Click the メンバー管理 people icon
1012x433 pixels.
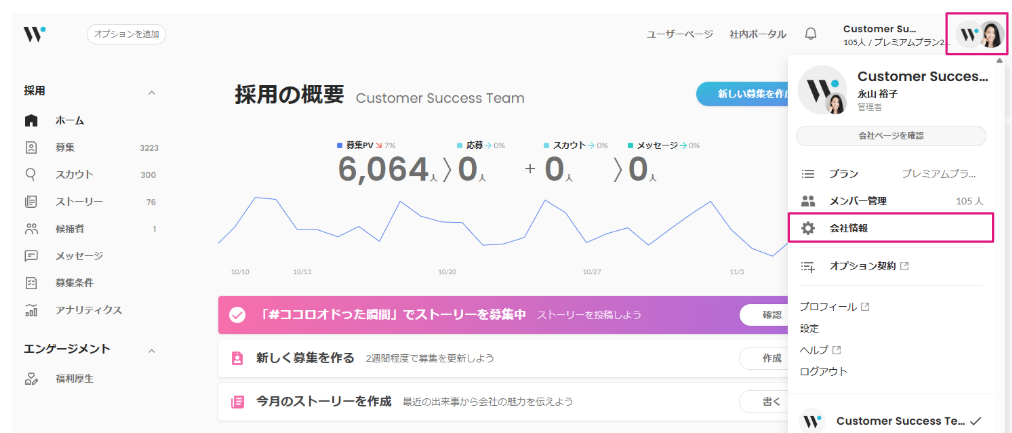pyautogui.click(x=809, y=201)
